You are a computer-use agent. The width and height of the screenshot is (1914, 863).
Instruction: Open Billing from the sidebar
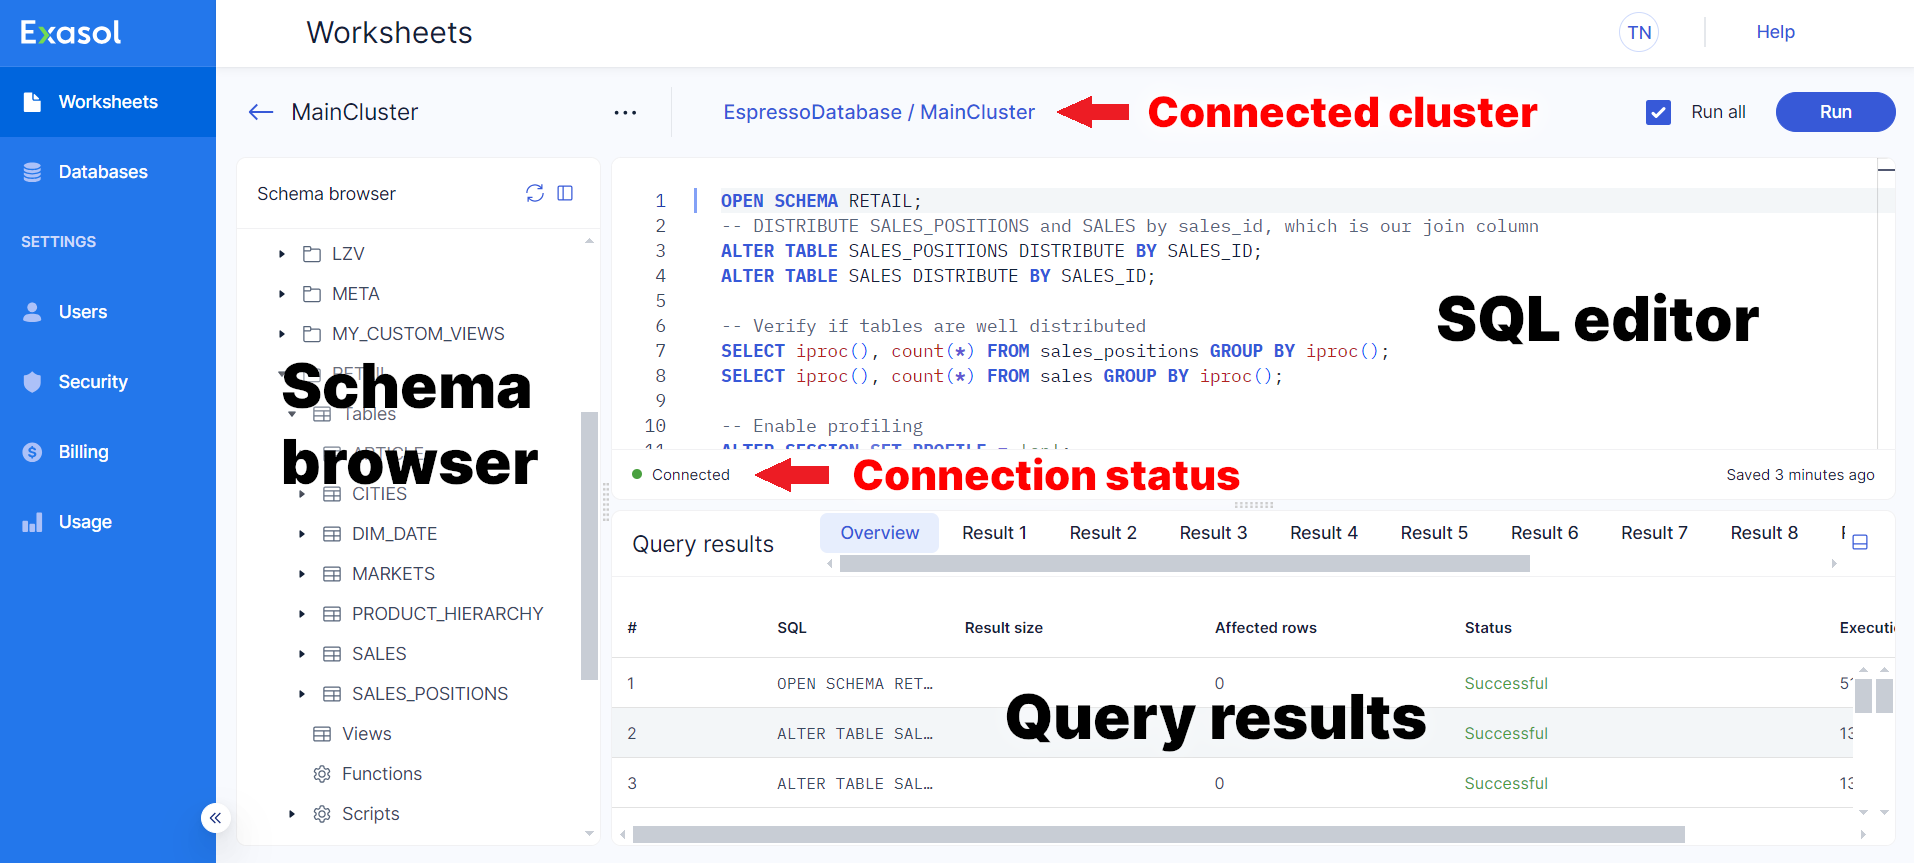pyautogui.click(x=83, y=452)
